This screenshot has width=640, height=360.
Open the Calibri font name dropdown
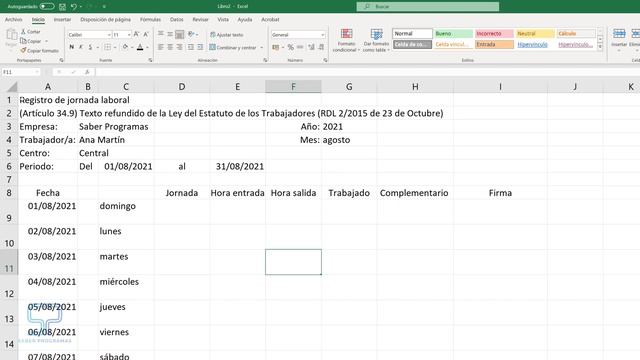coord(109,35)
